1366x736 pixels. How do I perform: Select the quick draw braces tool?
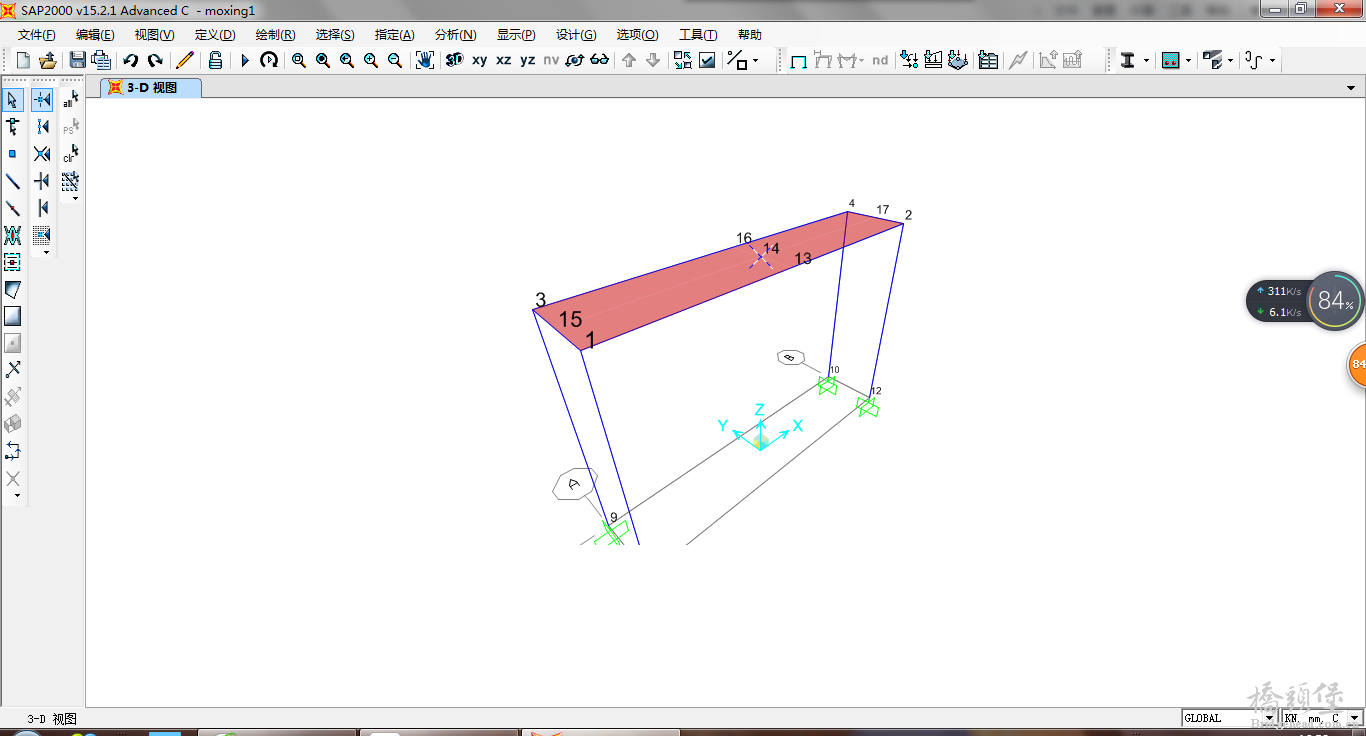click(13, 235)
